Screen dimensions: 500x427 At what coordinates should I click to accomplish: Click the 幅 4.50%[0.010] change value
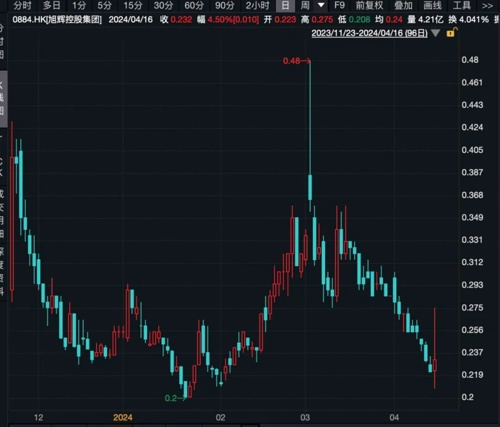(228, 20)
